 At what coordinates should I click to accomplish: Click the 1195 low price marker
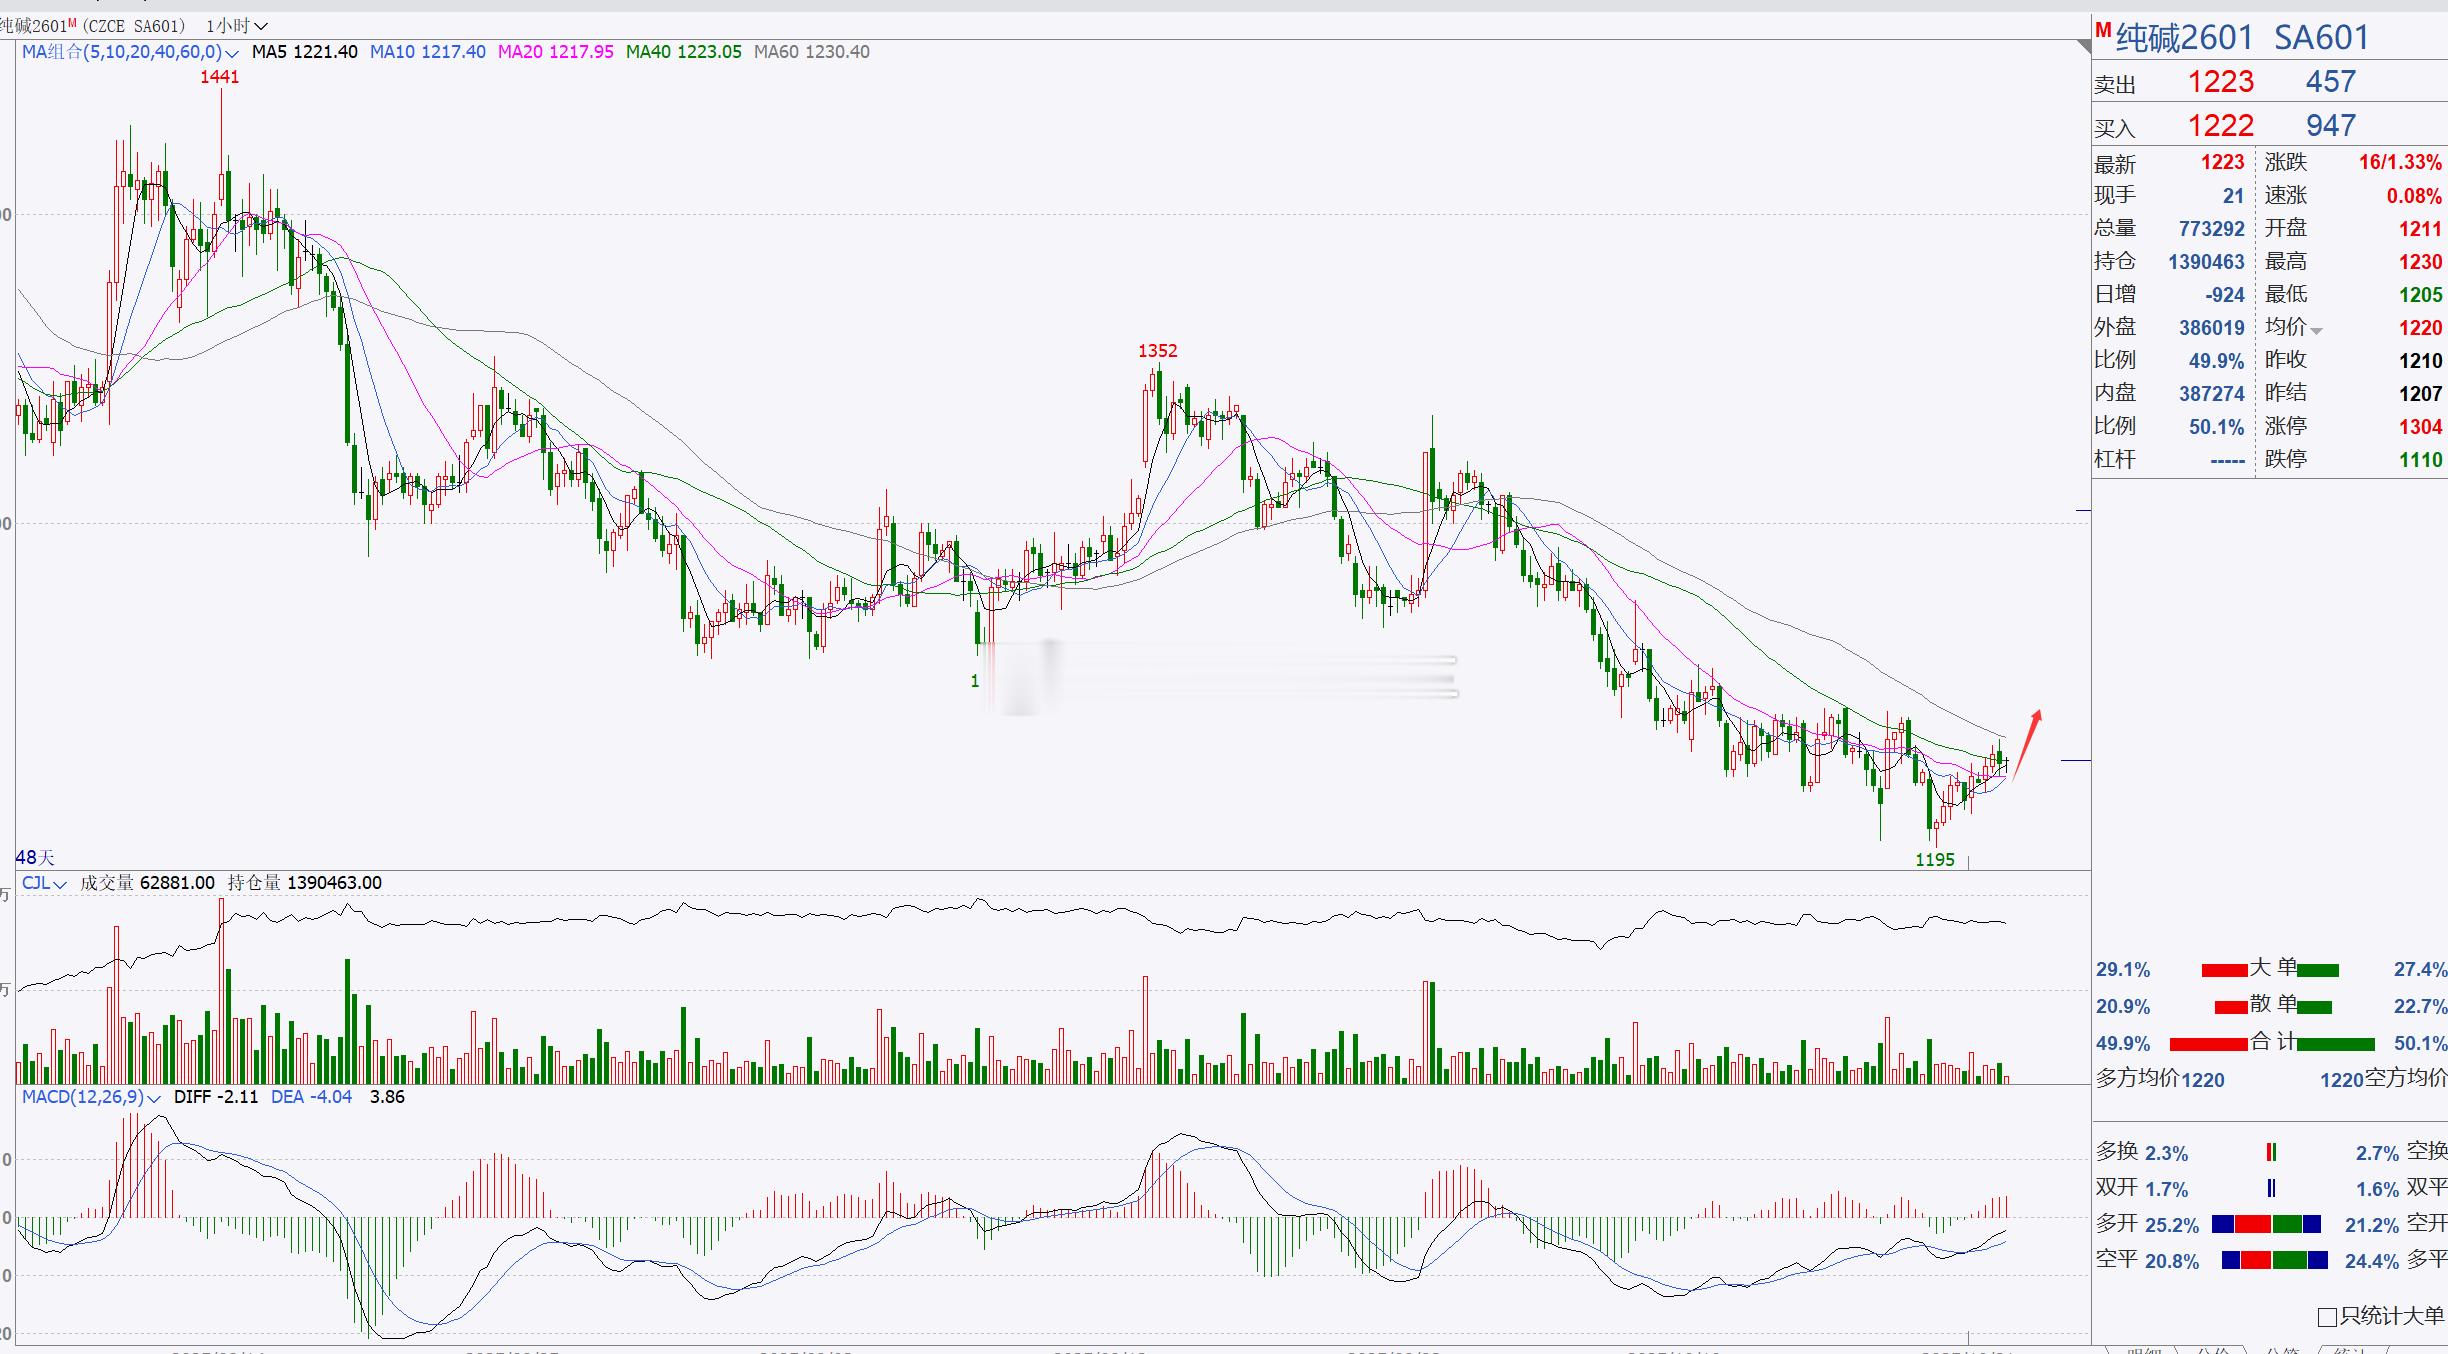(x=1934, y=859)
